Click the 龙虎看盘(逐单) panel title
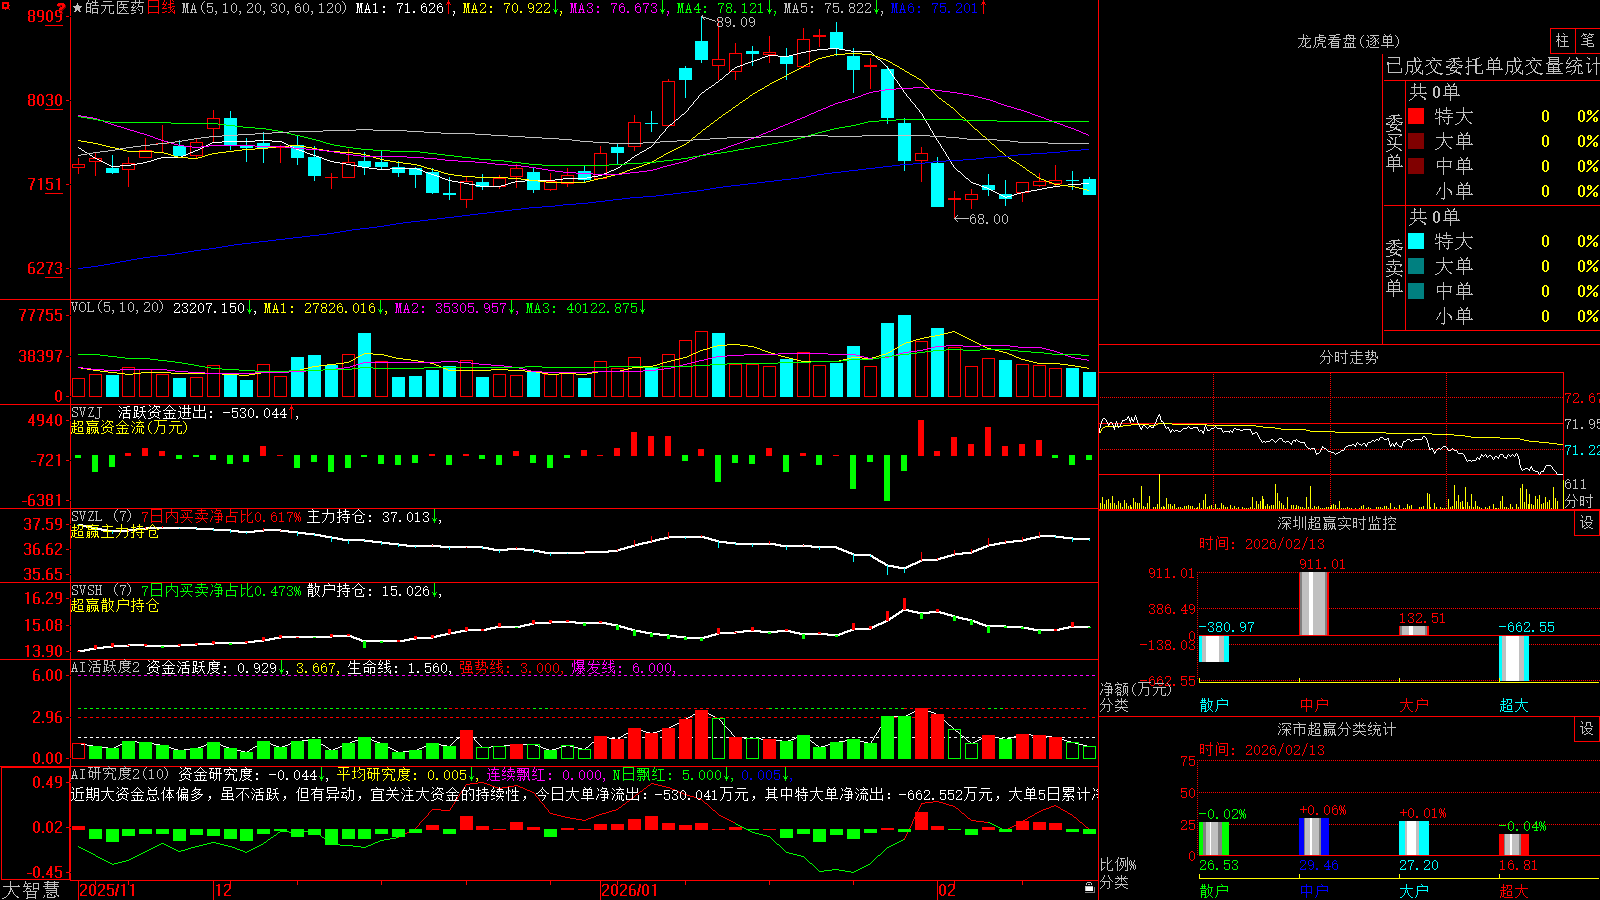 coord(1348,41)
